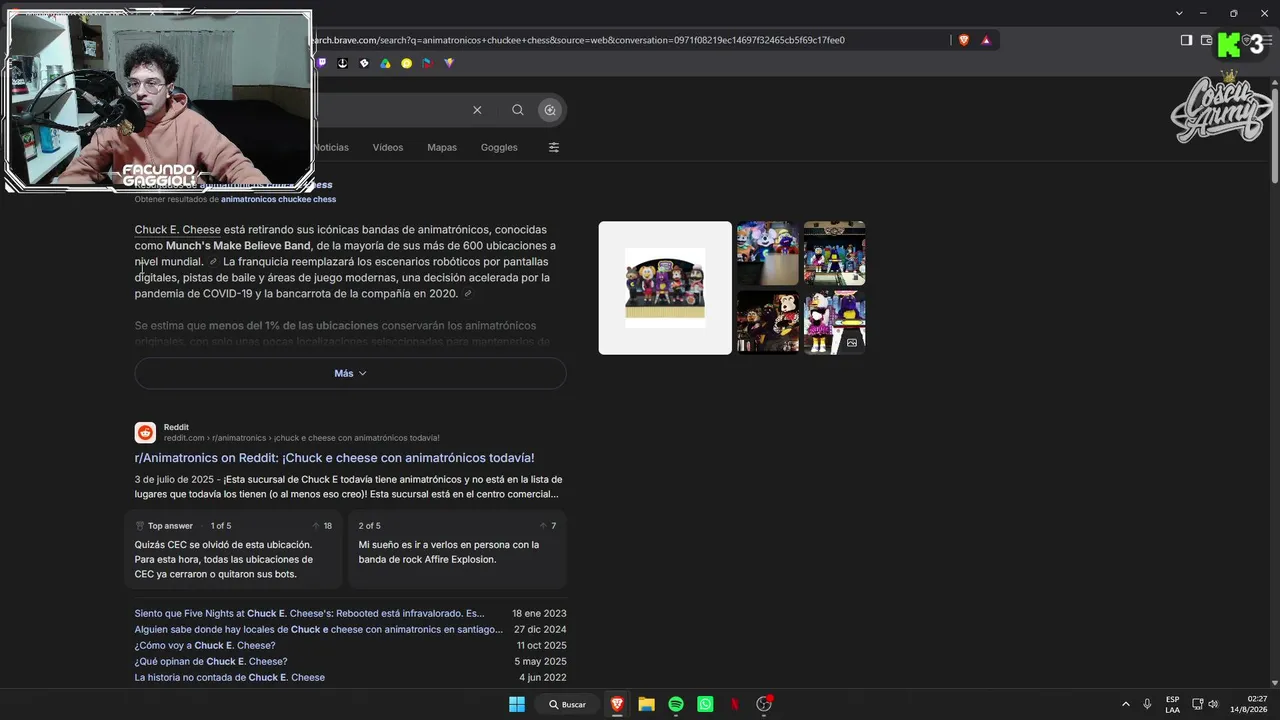Click the citation link icon after '2020.'
The image size is (1280, 720).
[x=468, y=294]
